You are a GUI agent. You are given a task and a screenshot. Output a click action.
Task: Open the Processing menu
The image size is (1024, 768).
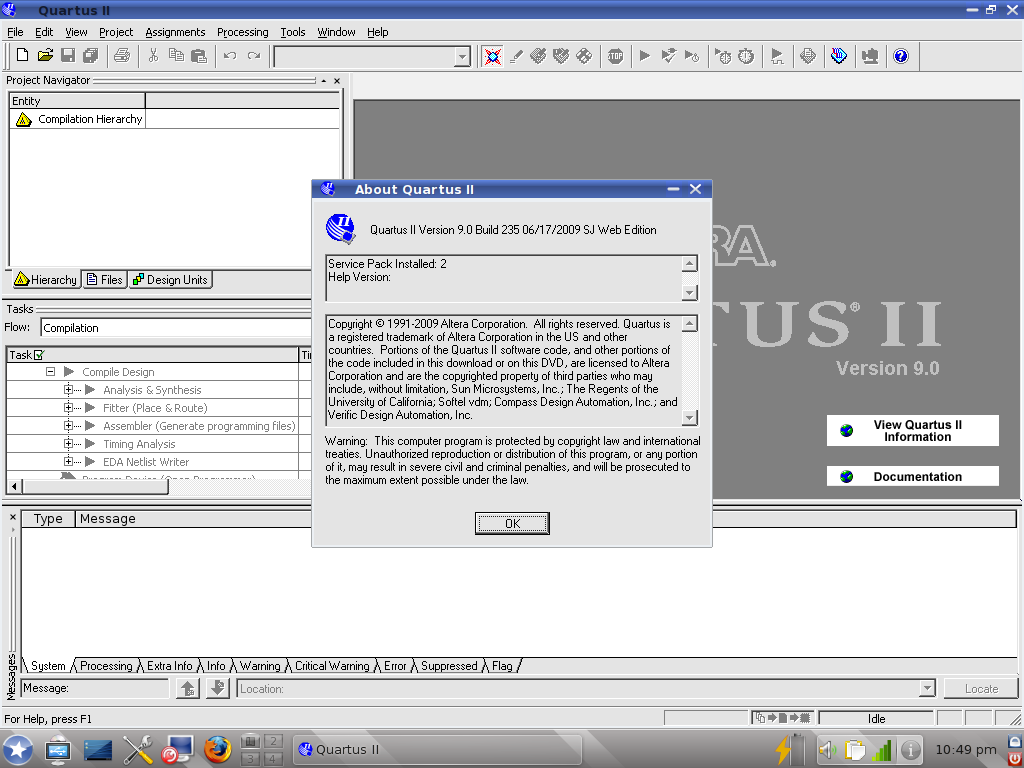(242, 32)
